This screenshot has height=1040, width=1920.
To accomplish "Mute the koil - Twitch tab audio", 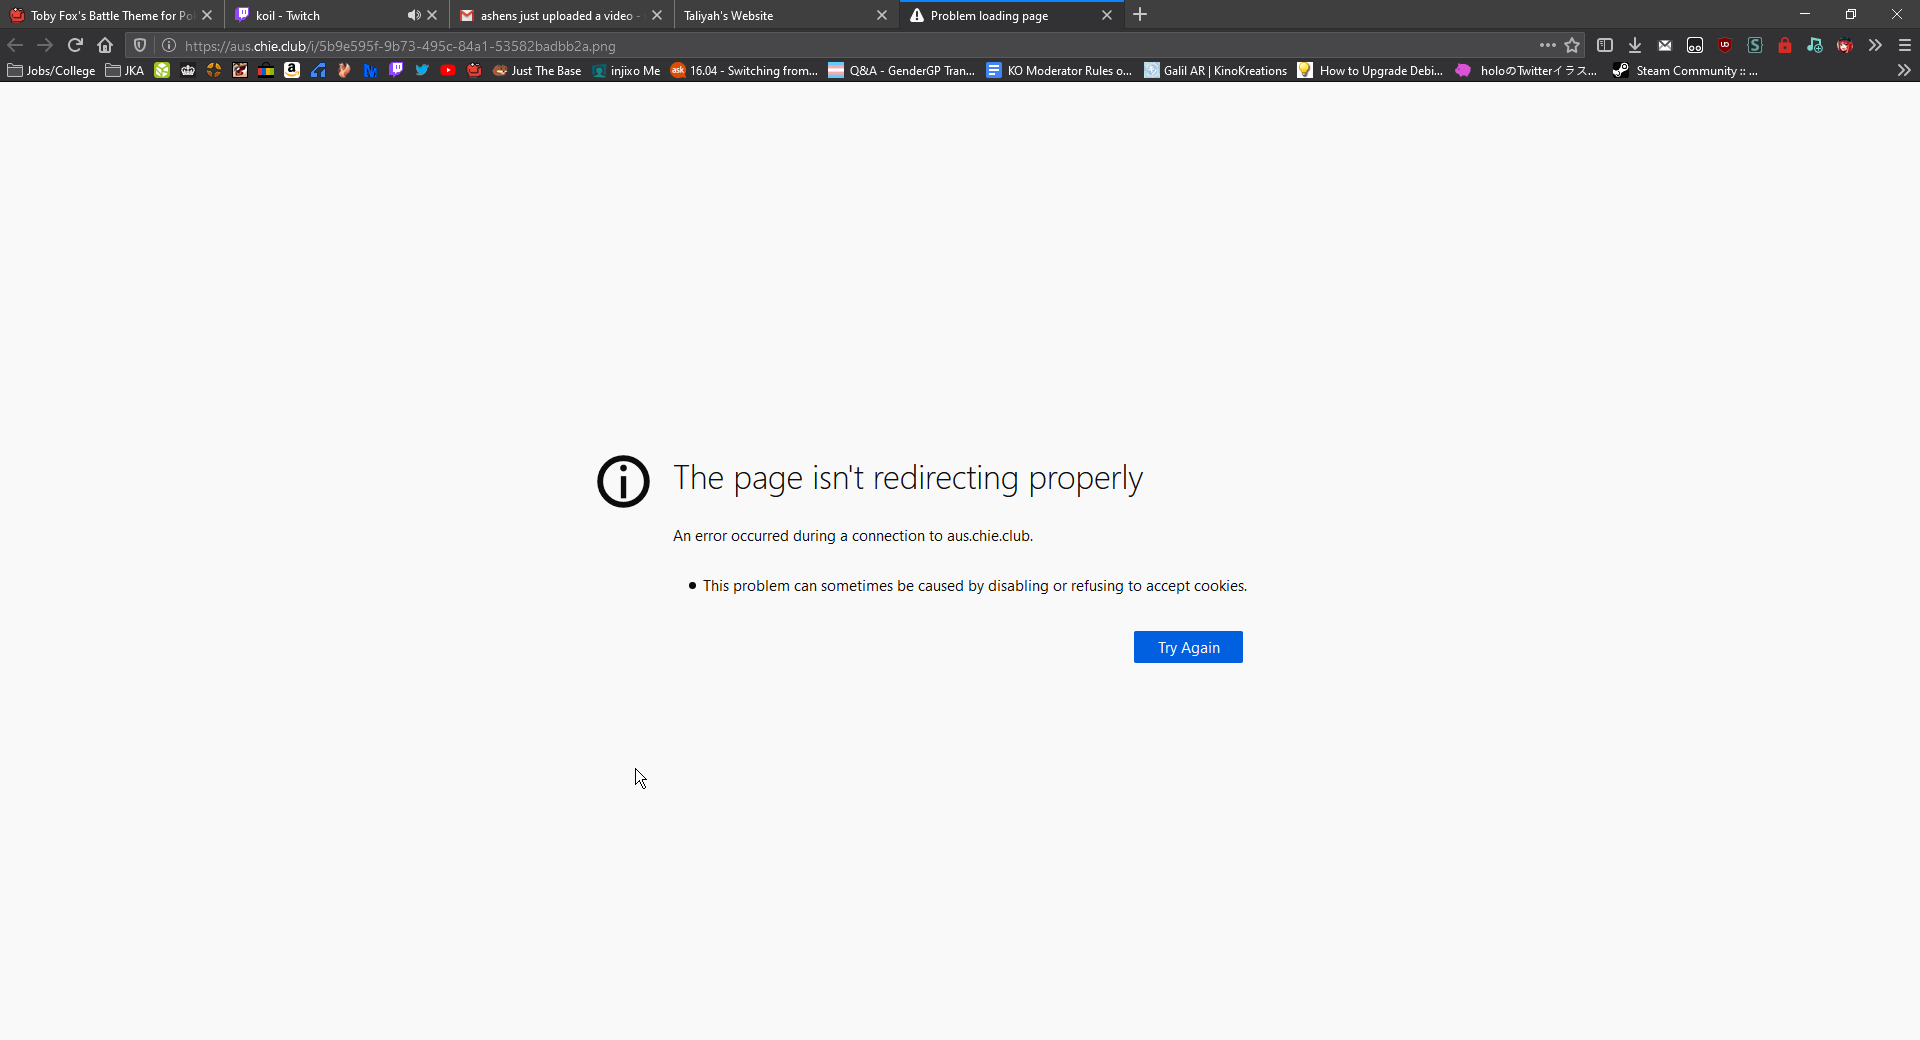I will (413, 15).
